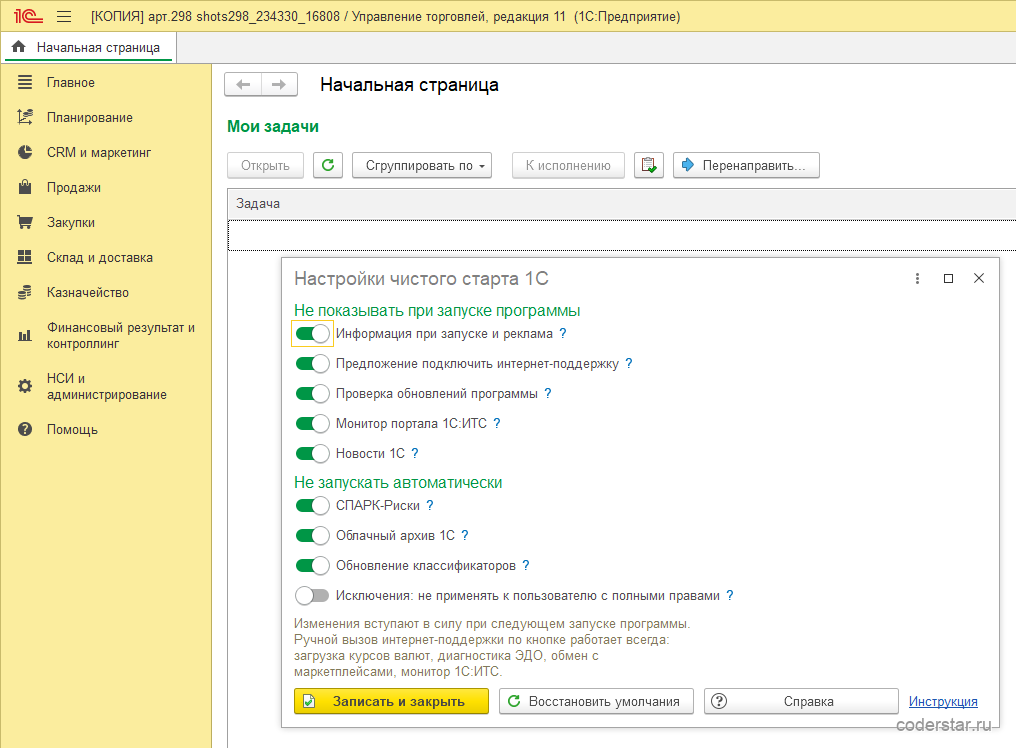1016x748 pixels.
Task: Toggle Облачный архив 1С switch
Action: (x=312, y=535)
